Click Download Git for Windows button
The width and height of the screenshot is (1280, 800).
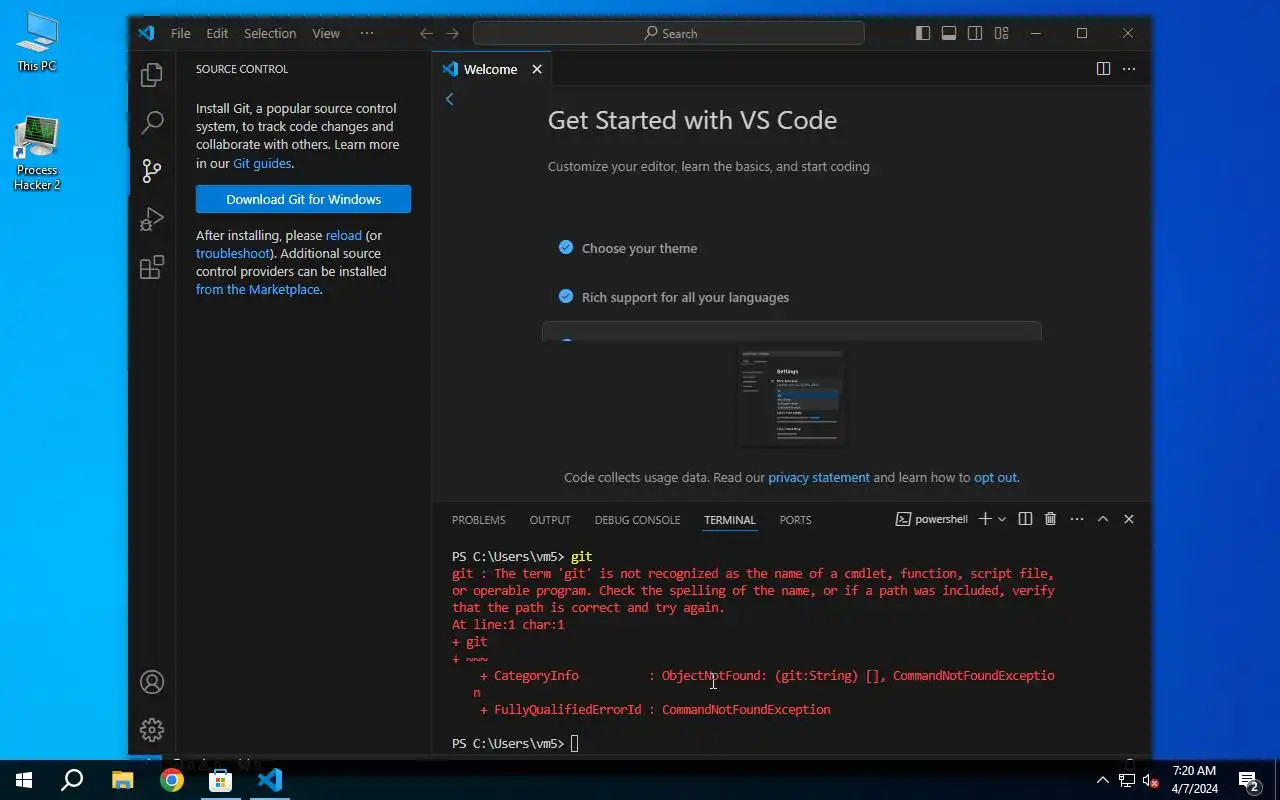pos(303,199)
